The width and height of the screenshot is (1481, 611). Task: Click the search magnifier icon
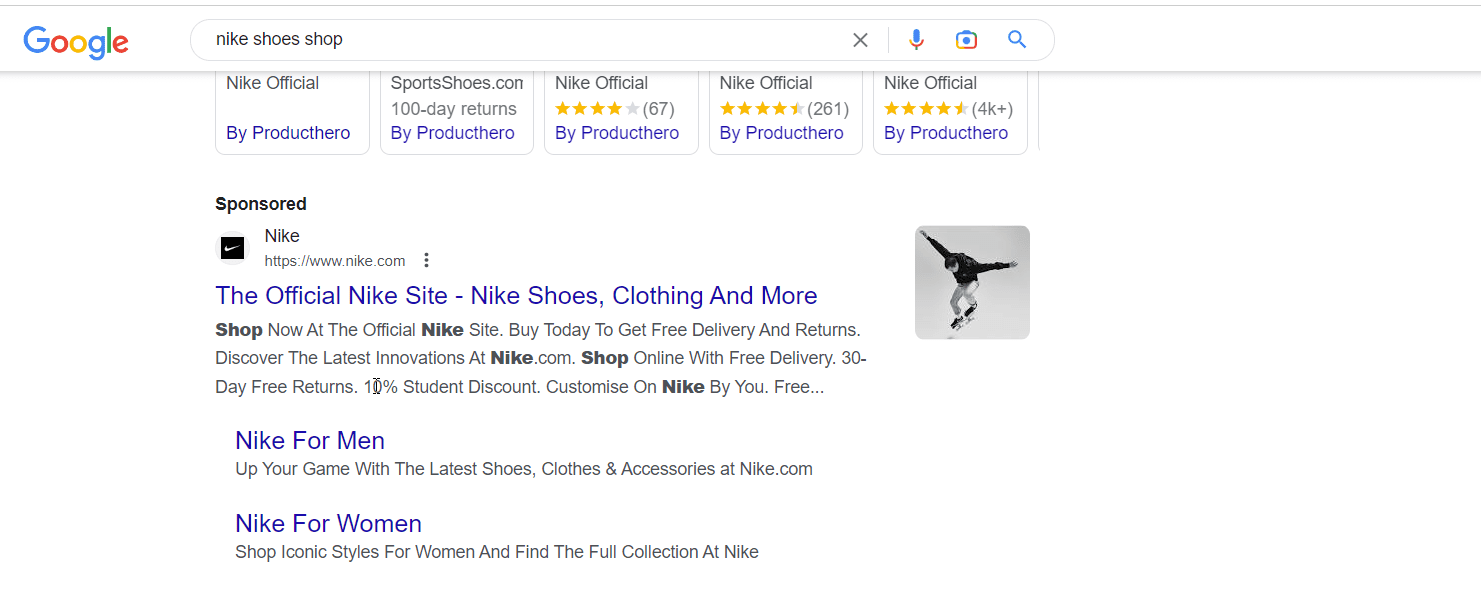point(1017,39)
